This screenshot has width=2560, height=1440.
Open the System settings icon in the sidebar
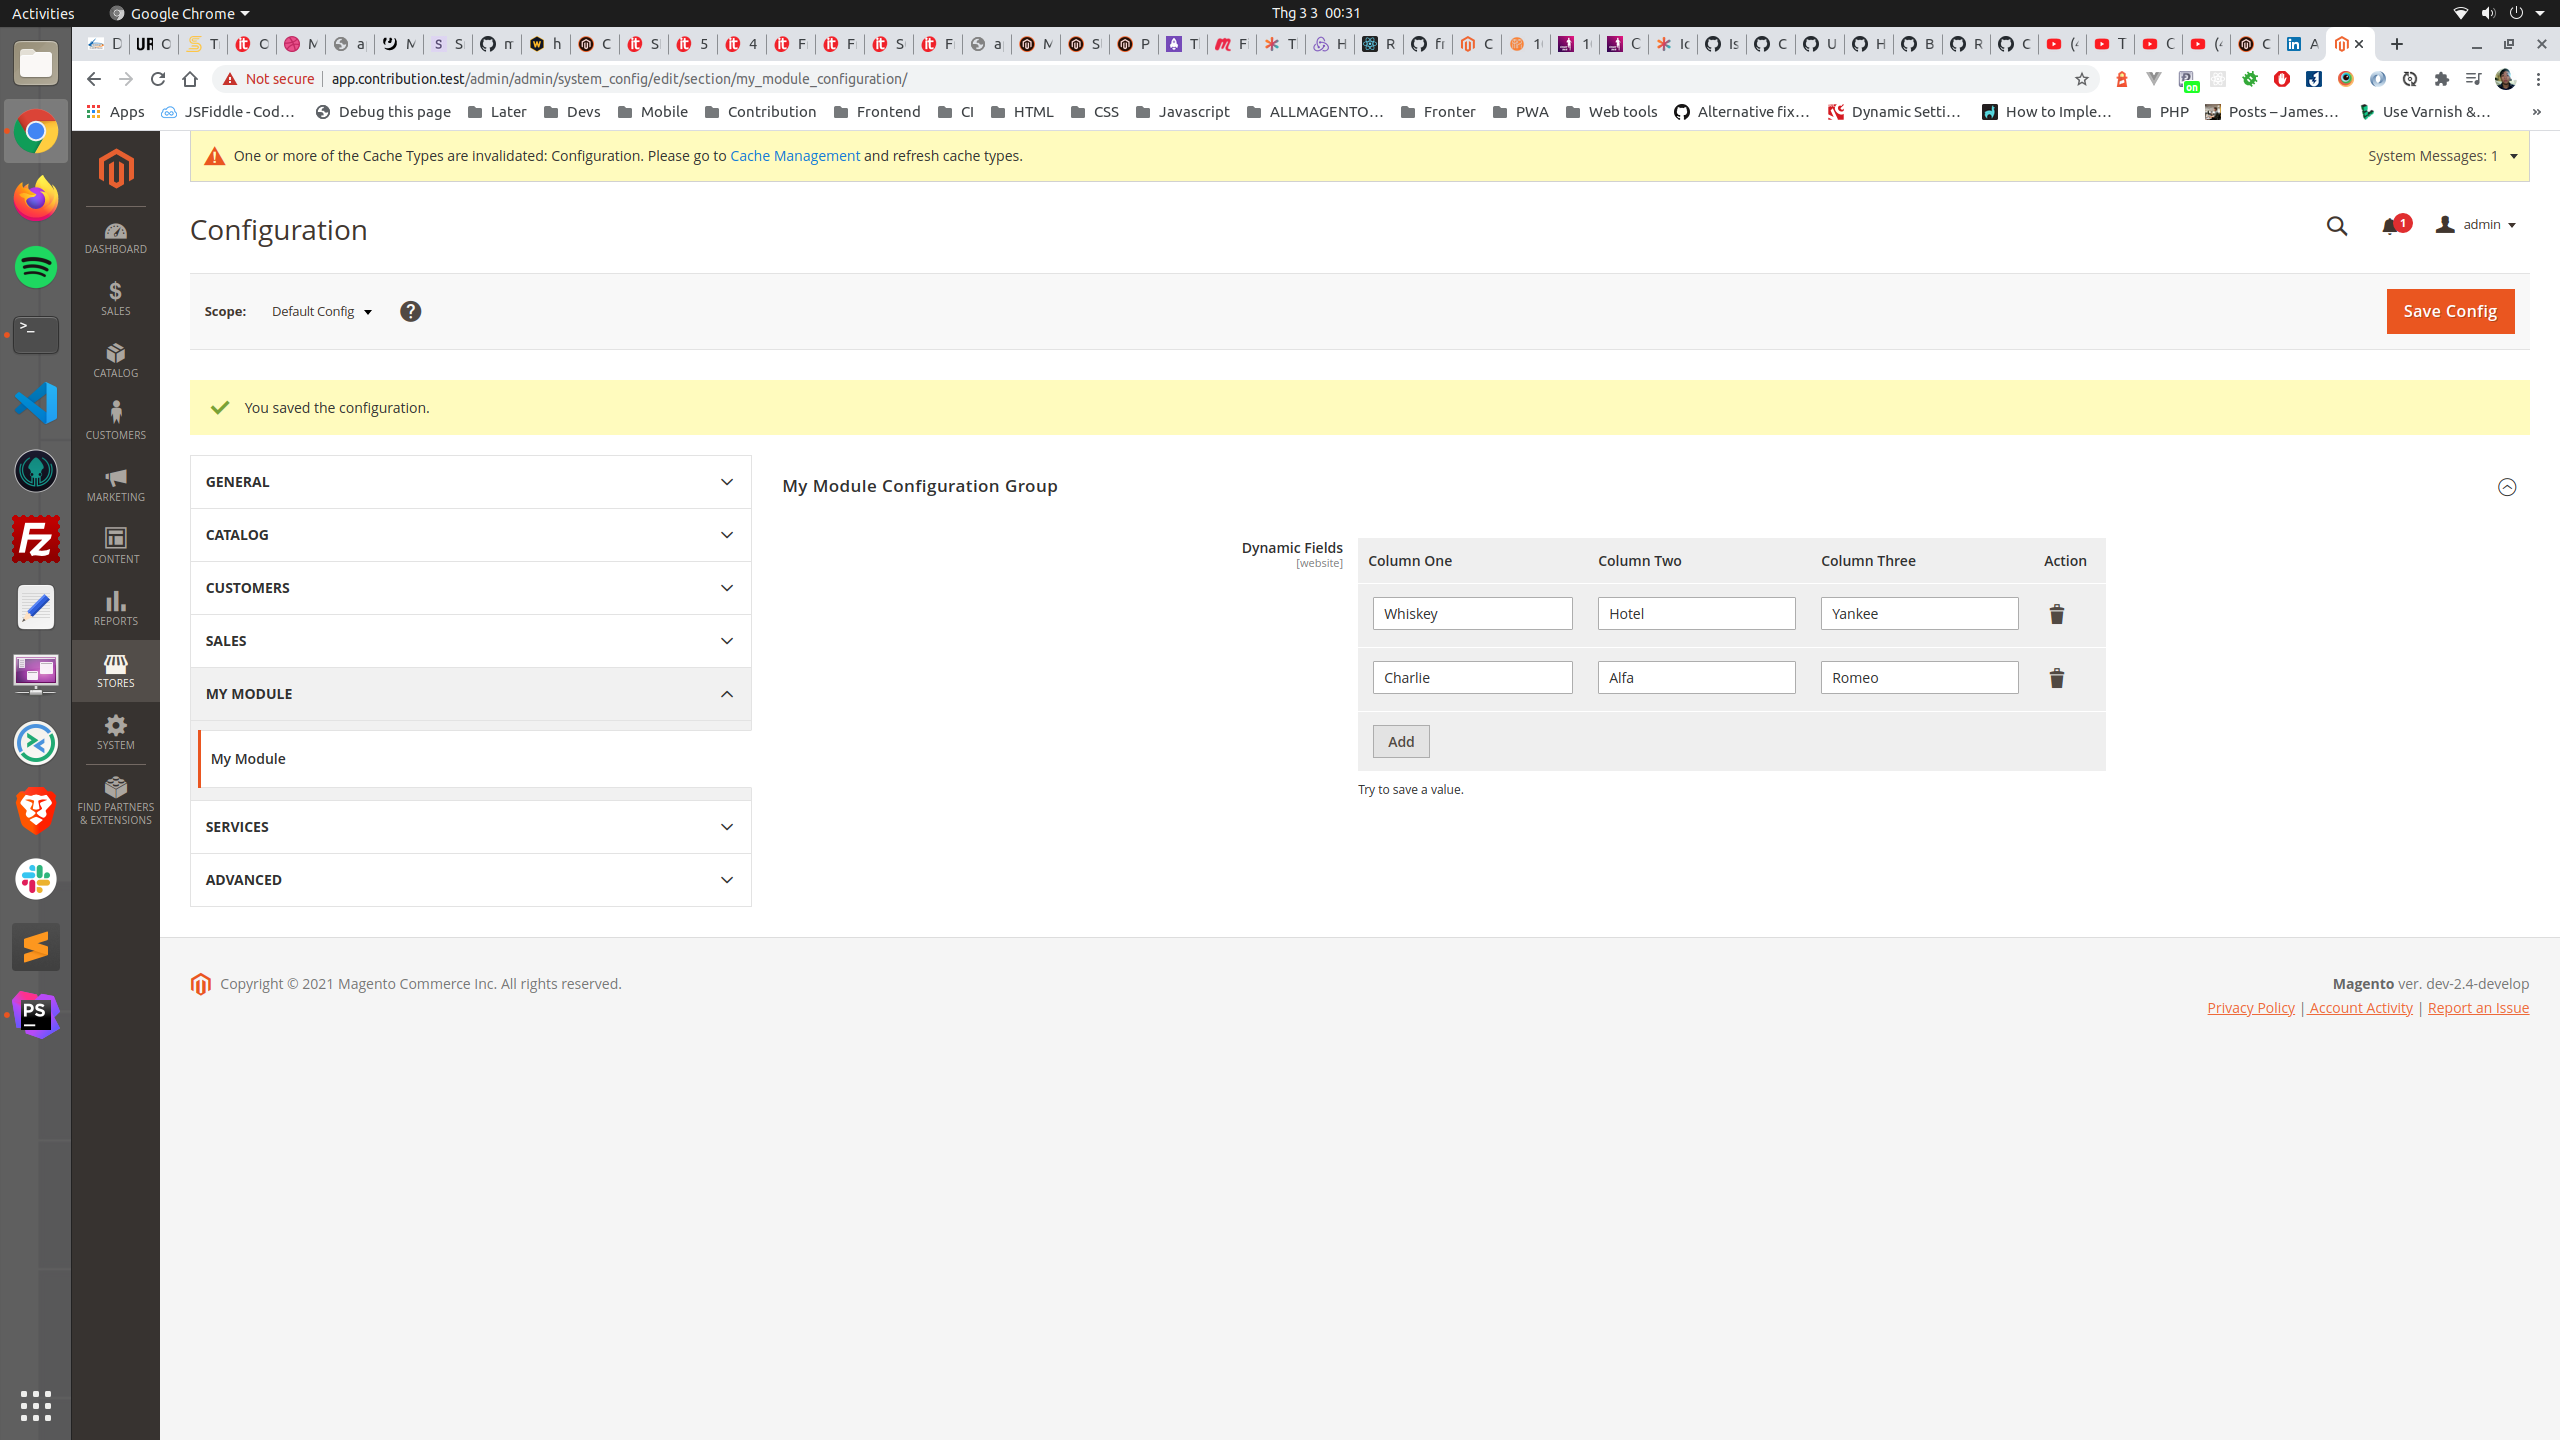pyautogui.click(x=115, y=731)
